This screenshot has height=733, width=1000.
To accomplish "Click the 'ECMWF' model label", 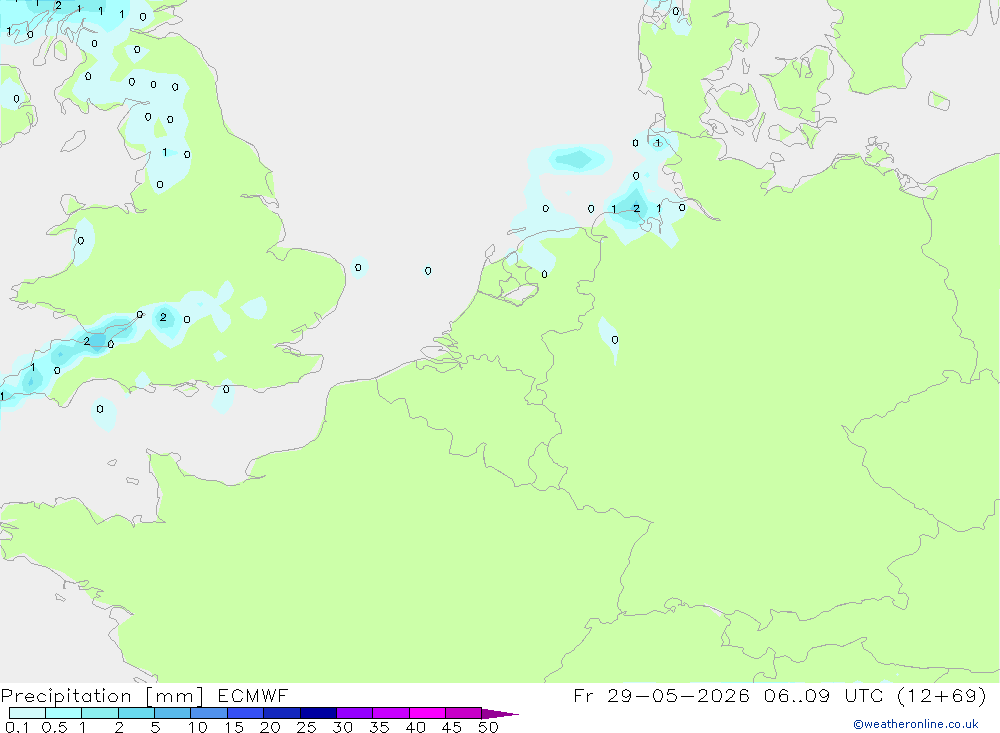I will click(x=253, y=696).
